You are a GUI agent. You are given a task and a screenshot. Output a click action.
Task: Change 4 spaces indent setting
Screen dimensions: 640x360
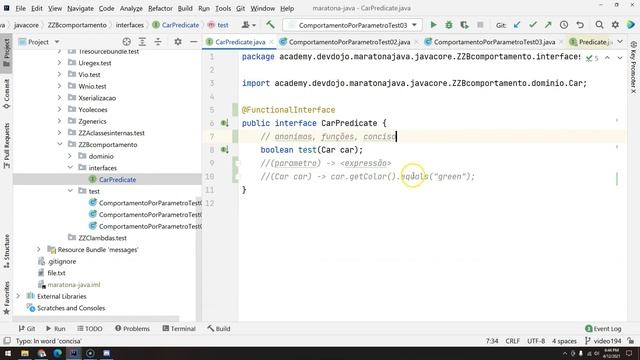(x=564, y=341)
